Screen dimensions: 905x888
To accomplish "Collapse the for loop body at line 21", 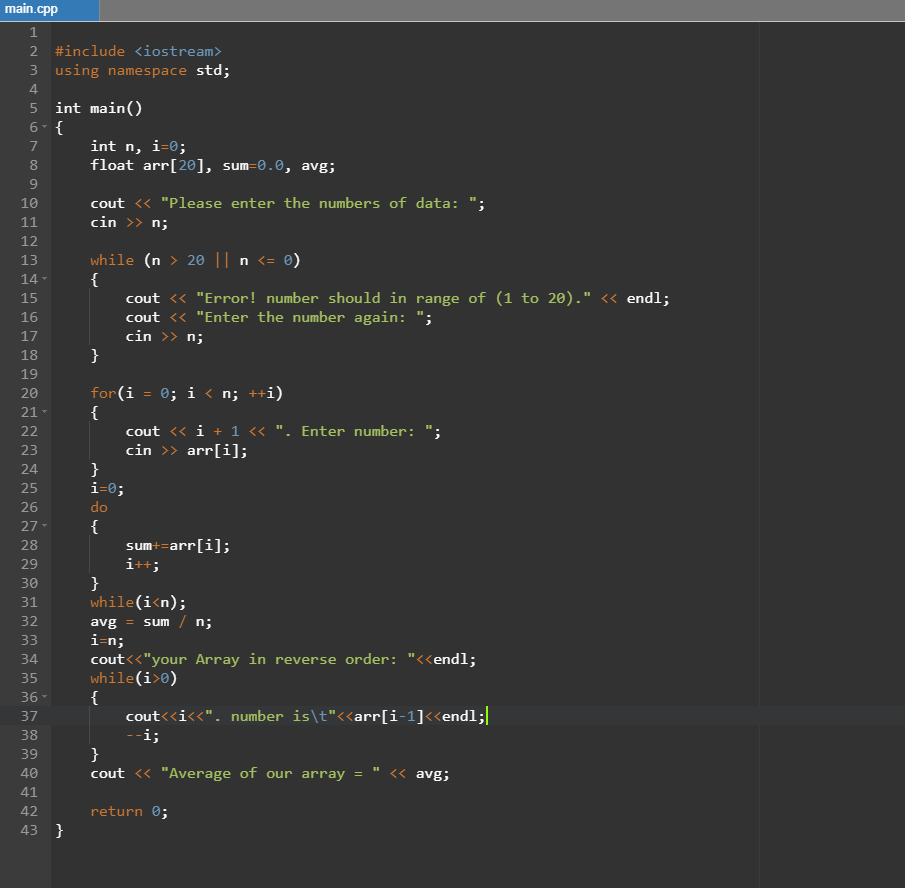I will pos(46,412).
